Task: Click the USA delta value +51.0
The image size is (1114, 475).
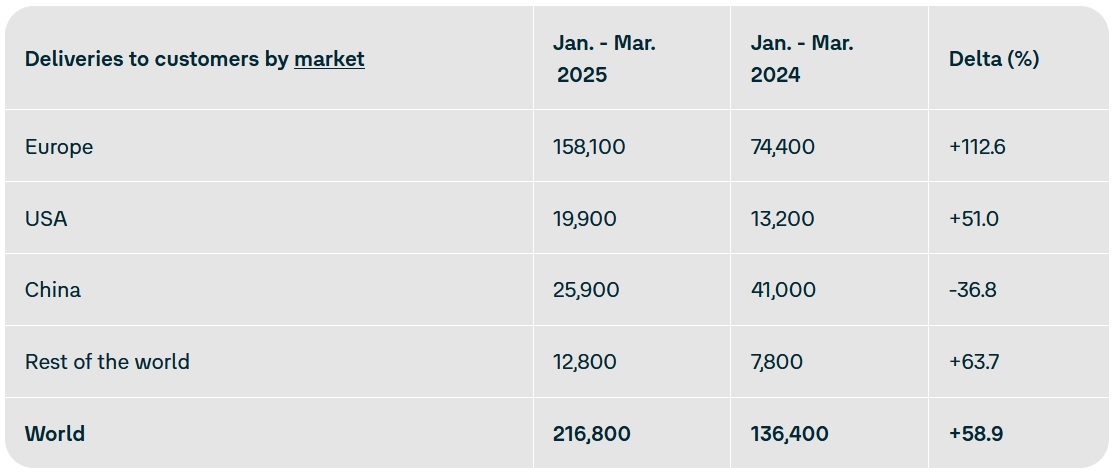Action: click(973, 218)
